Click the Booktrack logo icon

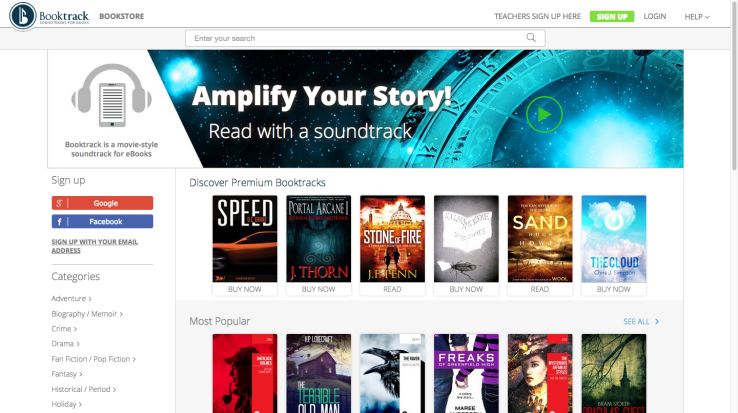click(23, 16)
